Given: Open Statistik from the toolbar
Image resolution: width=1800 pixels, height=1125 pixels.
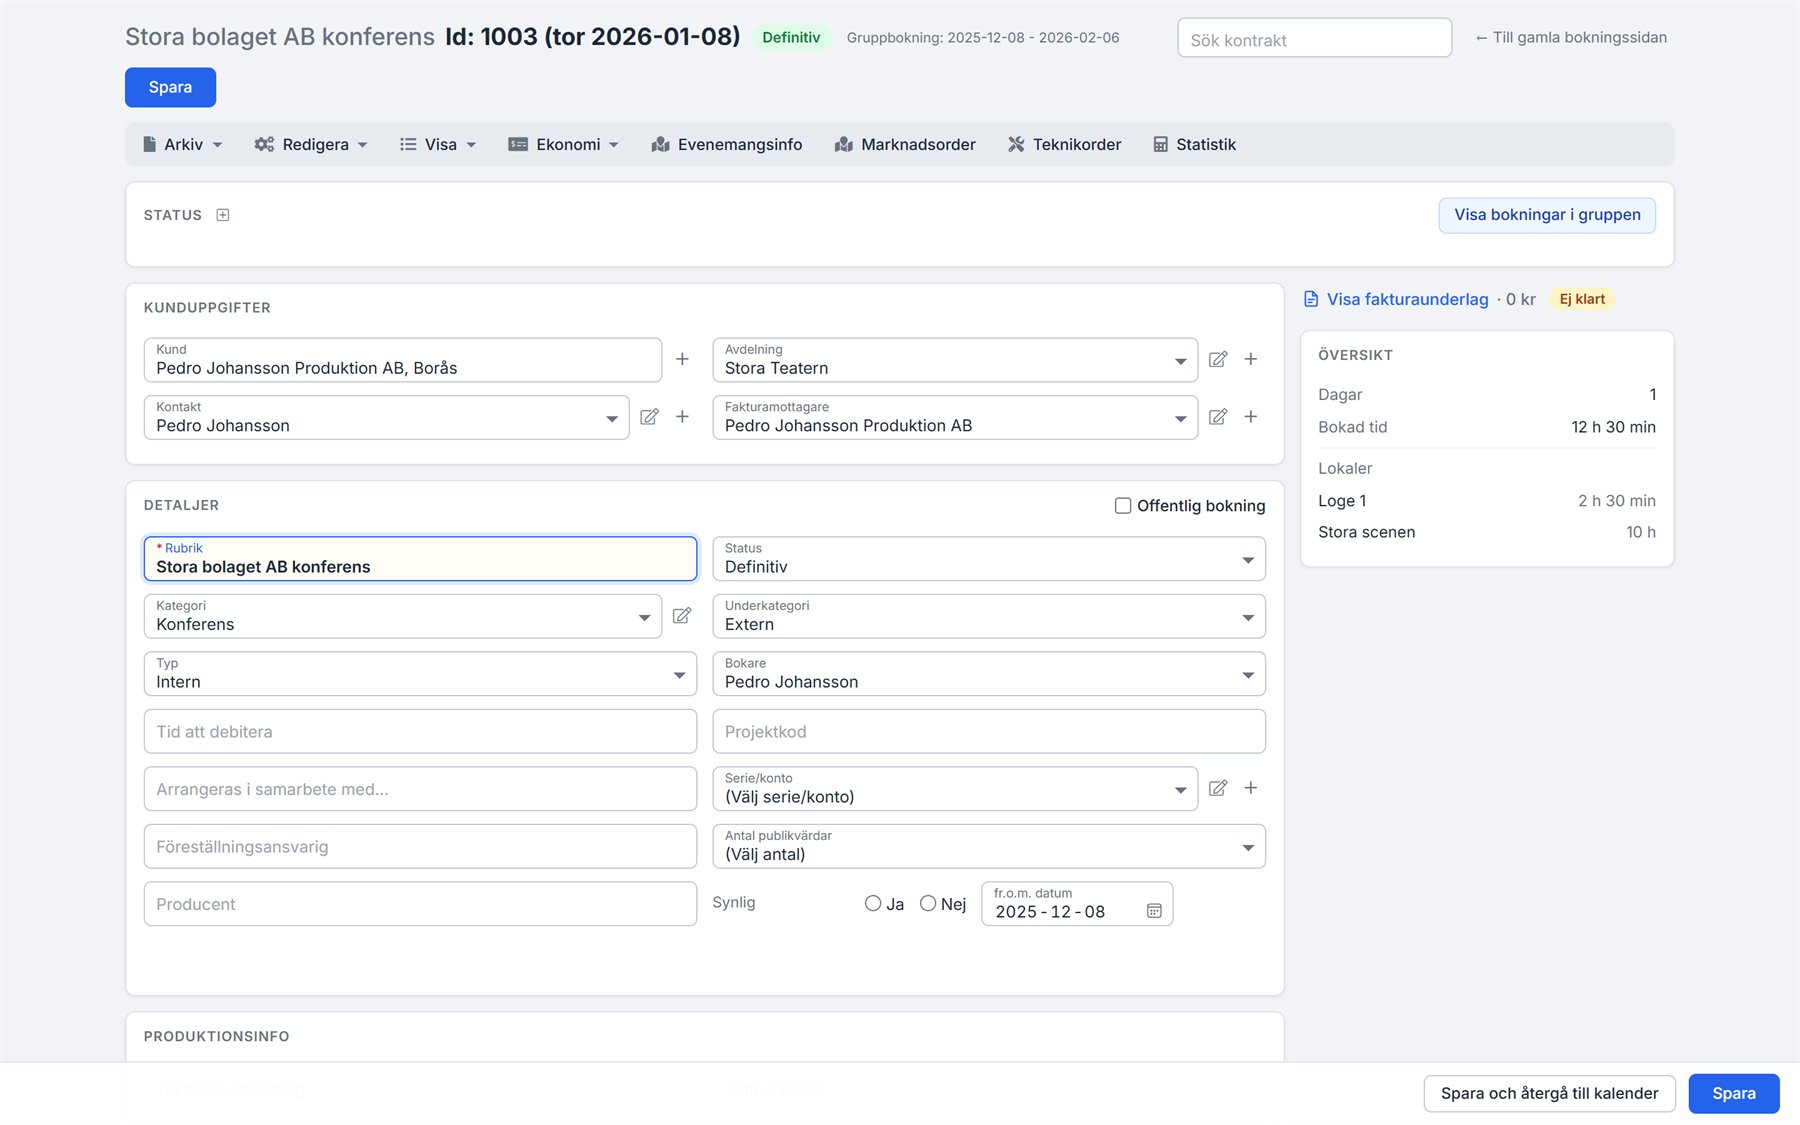Looking at the screenshot, I should tap(1194, 145).
